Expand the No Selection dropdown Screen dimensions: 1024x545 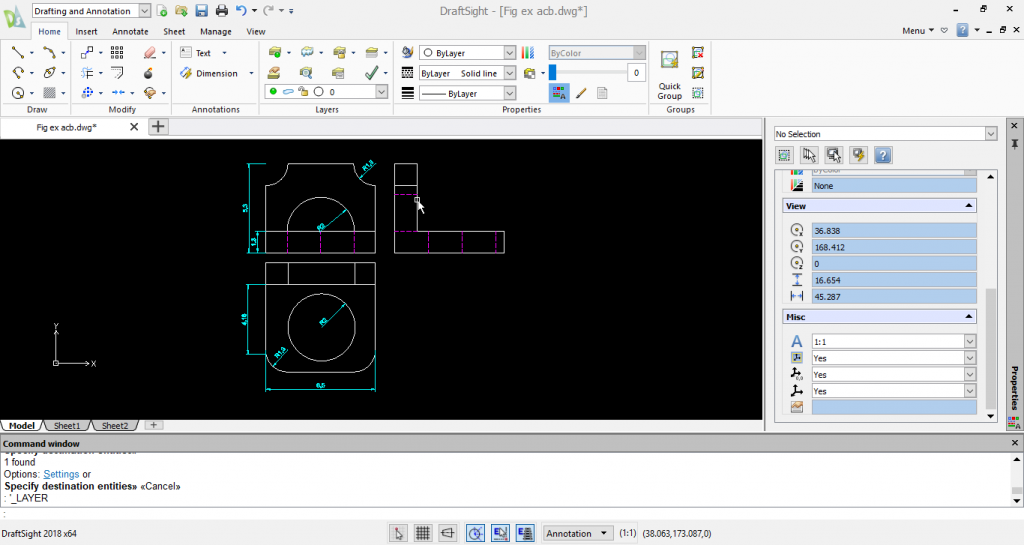pyautogui.click(x=990, y=134)
